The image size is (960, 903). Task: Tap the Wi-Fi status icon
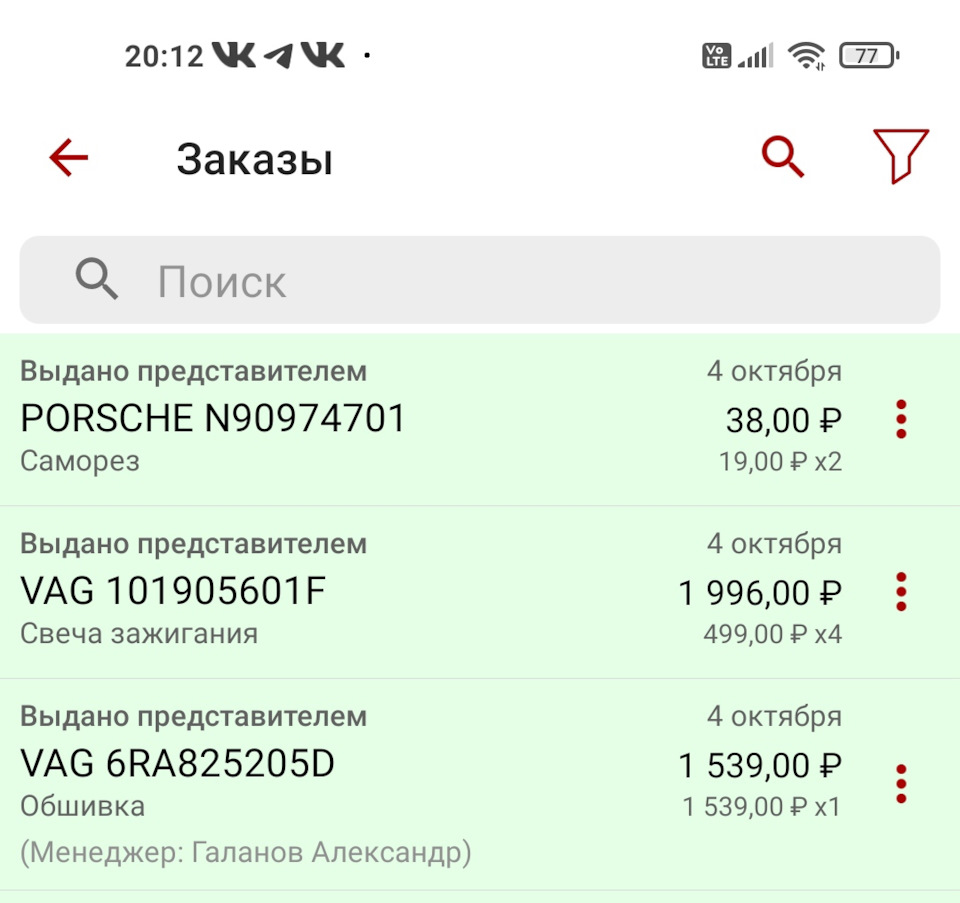tap(806, 56)
